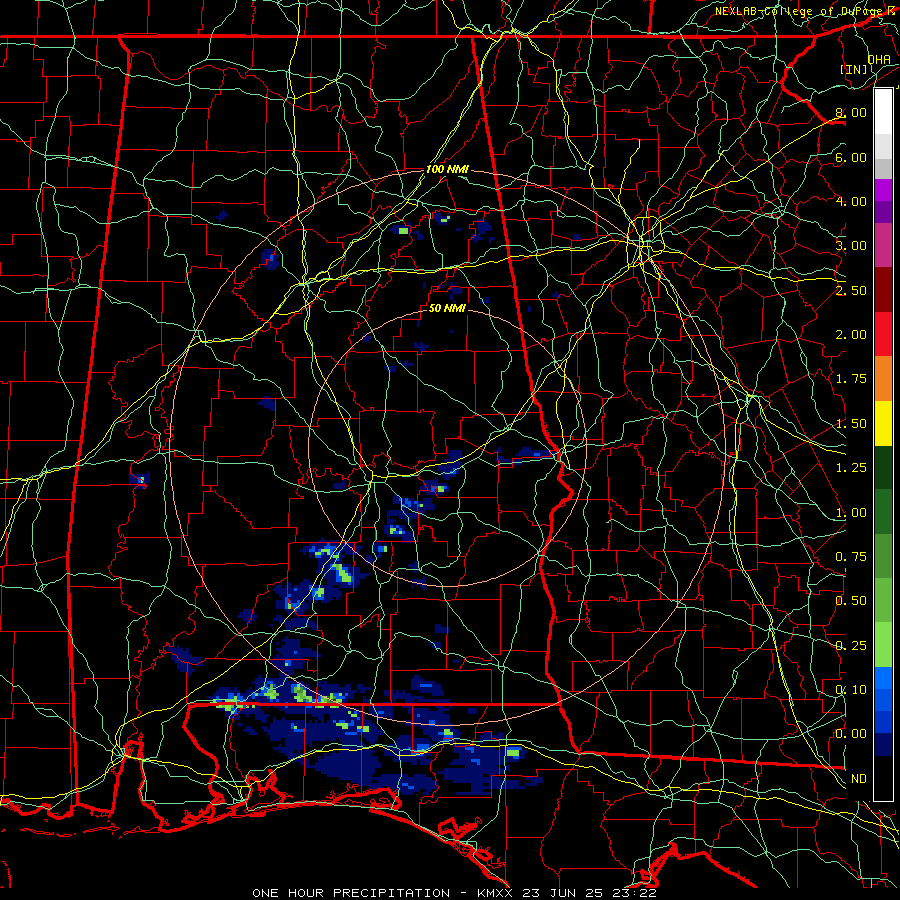Click the 8.00 legend value

coord(851,112)
